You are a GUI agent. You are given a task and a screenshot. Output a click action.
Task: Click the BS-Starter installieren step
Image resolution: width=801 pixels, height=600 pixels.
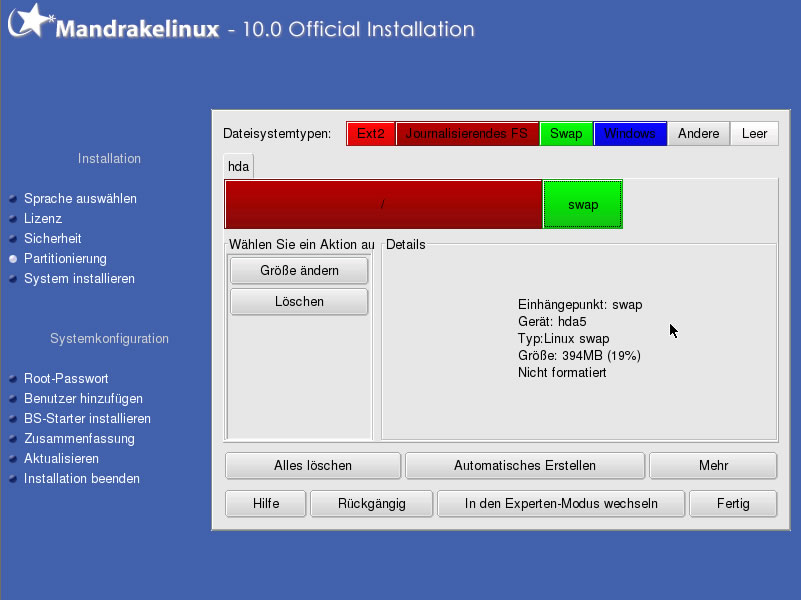coord(87,419)
